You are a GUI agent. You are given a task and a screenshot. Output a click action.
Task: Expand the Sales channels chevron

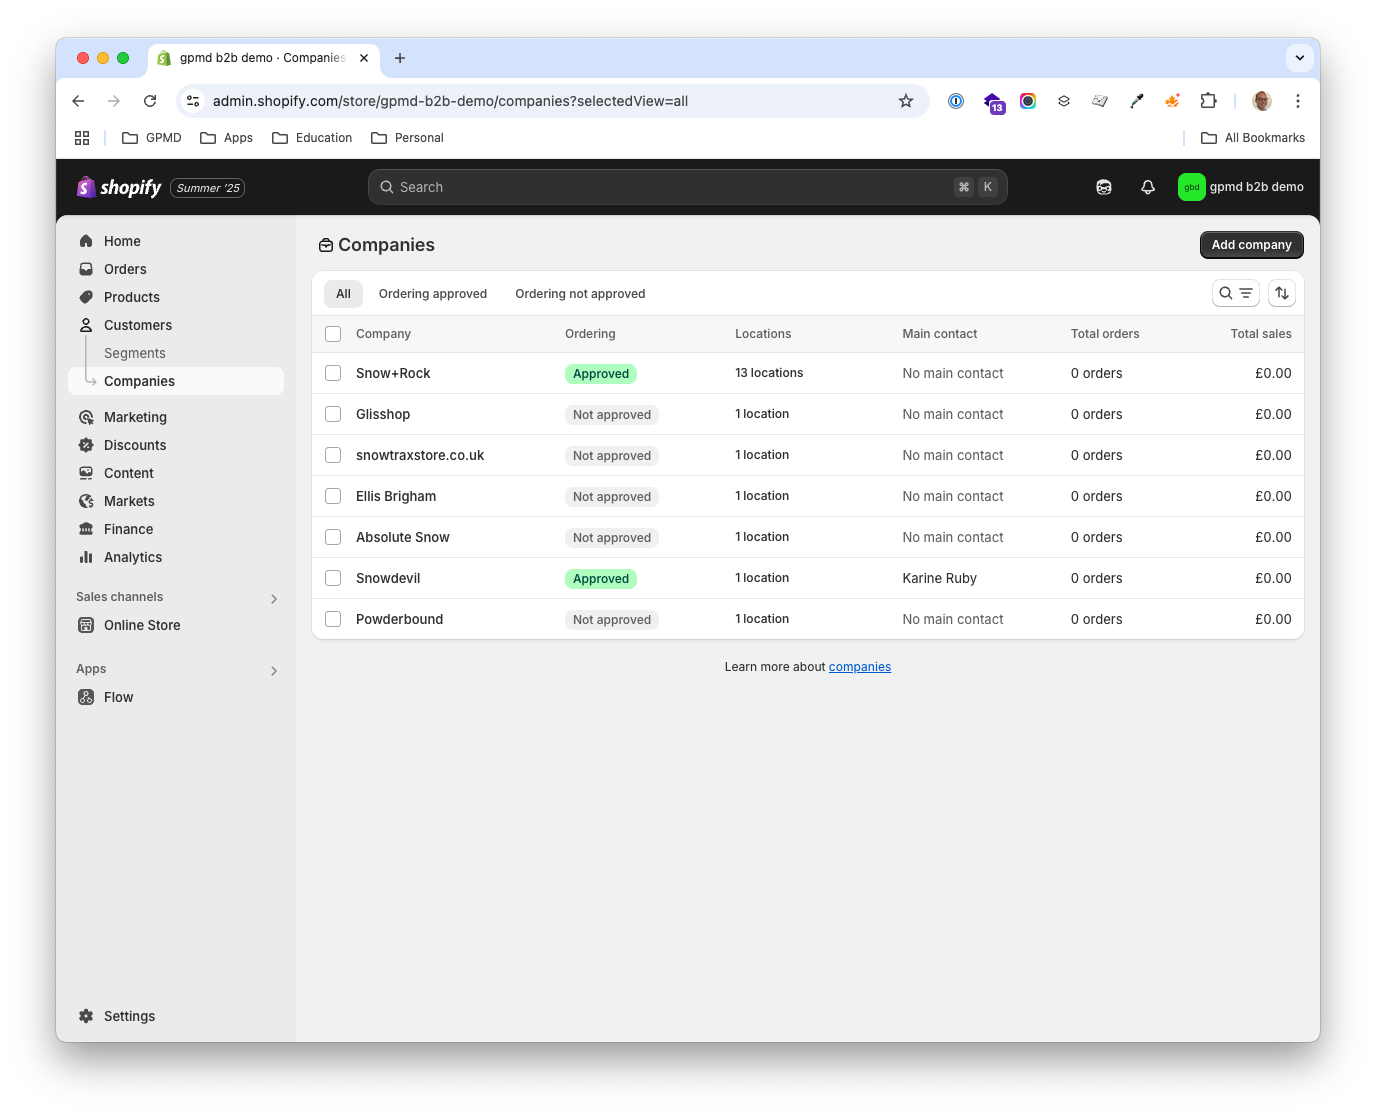pyautogui.click(x=274, y=599)
